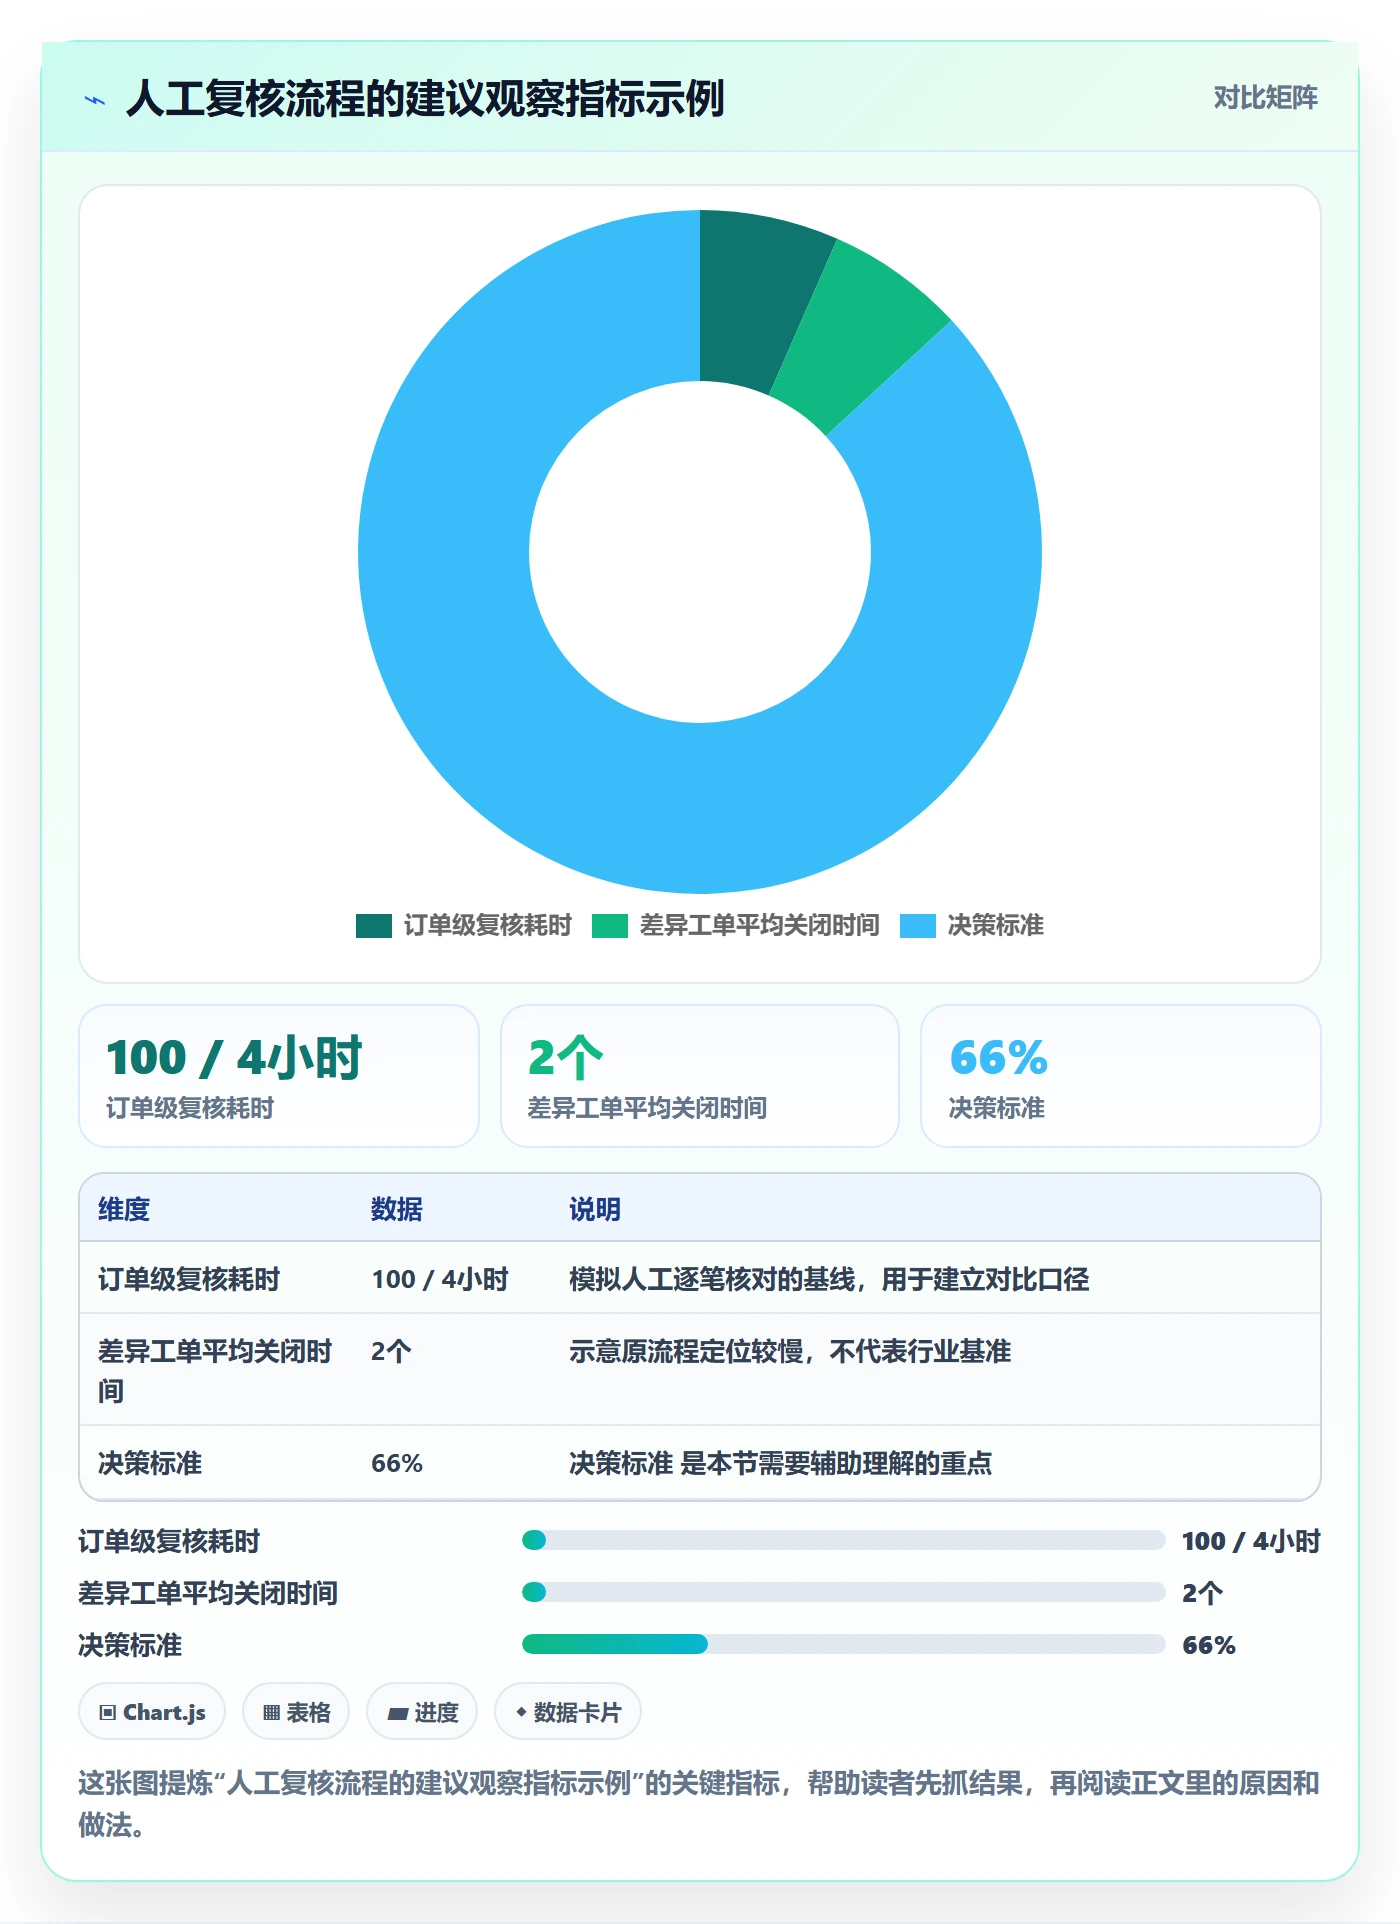Select table cell 66%
The width and height of the screenshot is (1400, 1924).
pos(397,1463)
